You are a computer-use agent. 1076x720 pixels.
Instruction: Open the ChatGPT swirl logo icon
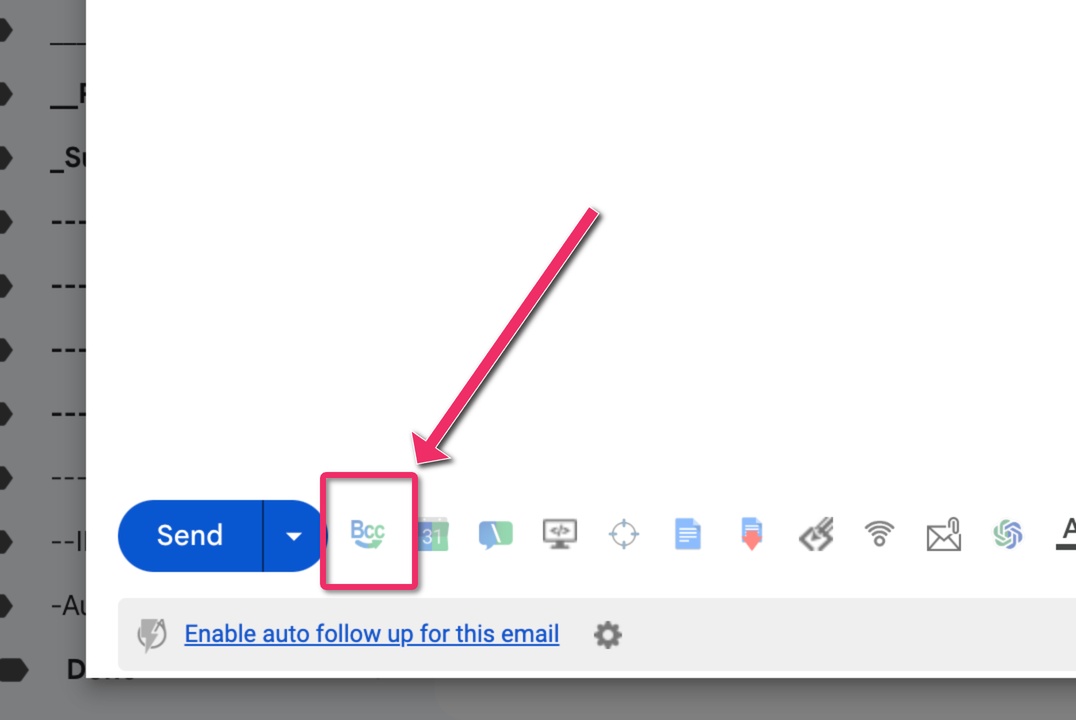[1007, 534]
